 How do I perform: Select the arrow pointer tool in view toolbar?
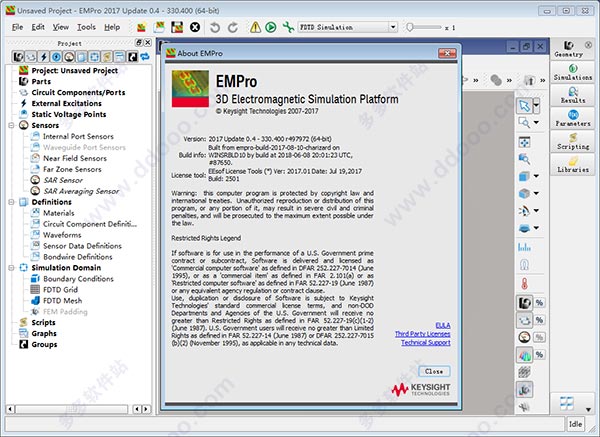524,106
